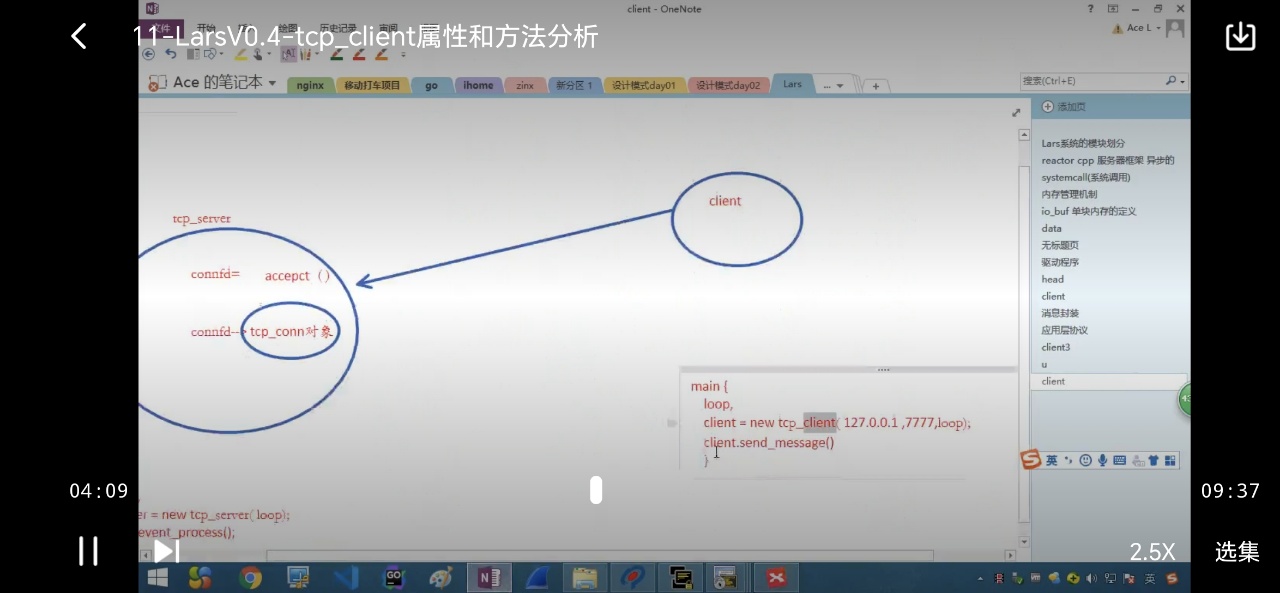Pause the video playback
The width and height of the screenshot is (1280, 593).
point(88,551)
